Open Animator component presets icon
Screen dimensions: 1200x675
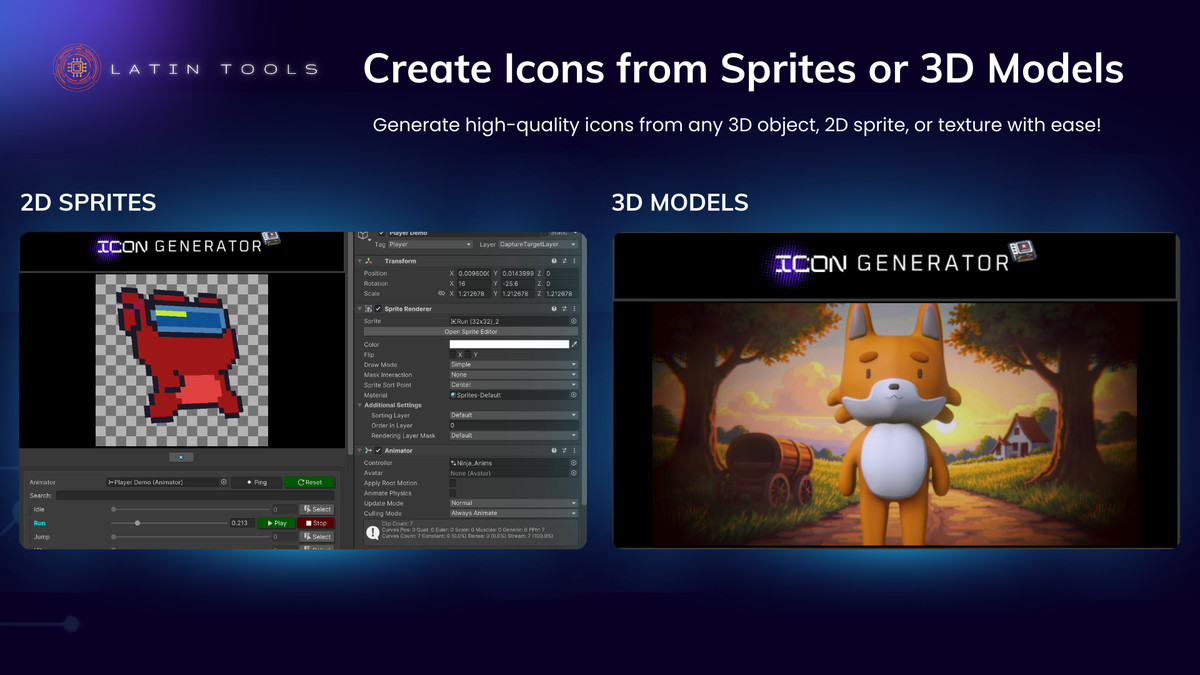(564, 451)
